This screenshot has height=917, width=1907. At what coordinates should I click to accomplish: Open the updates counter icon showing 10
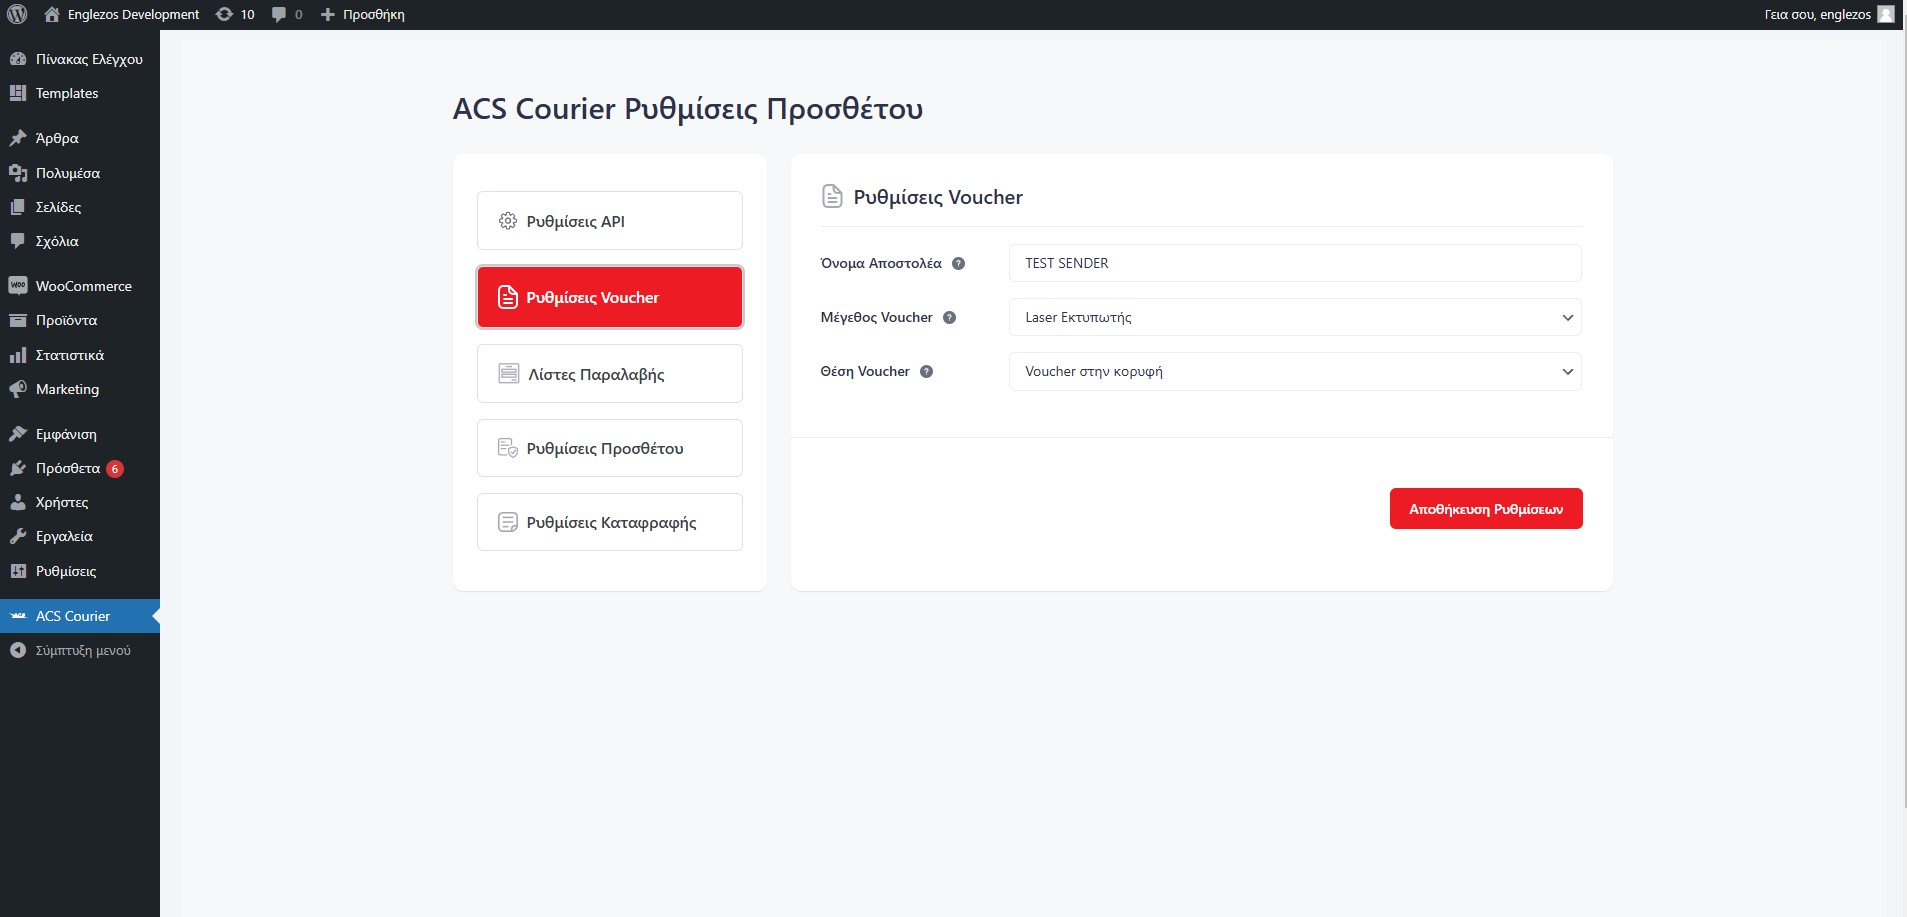pos(224,14)
